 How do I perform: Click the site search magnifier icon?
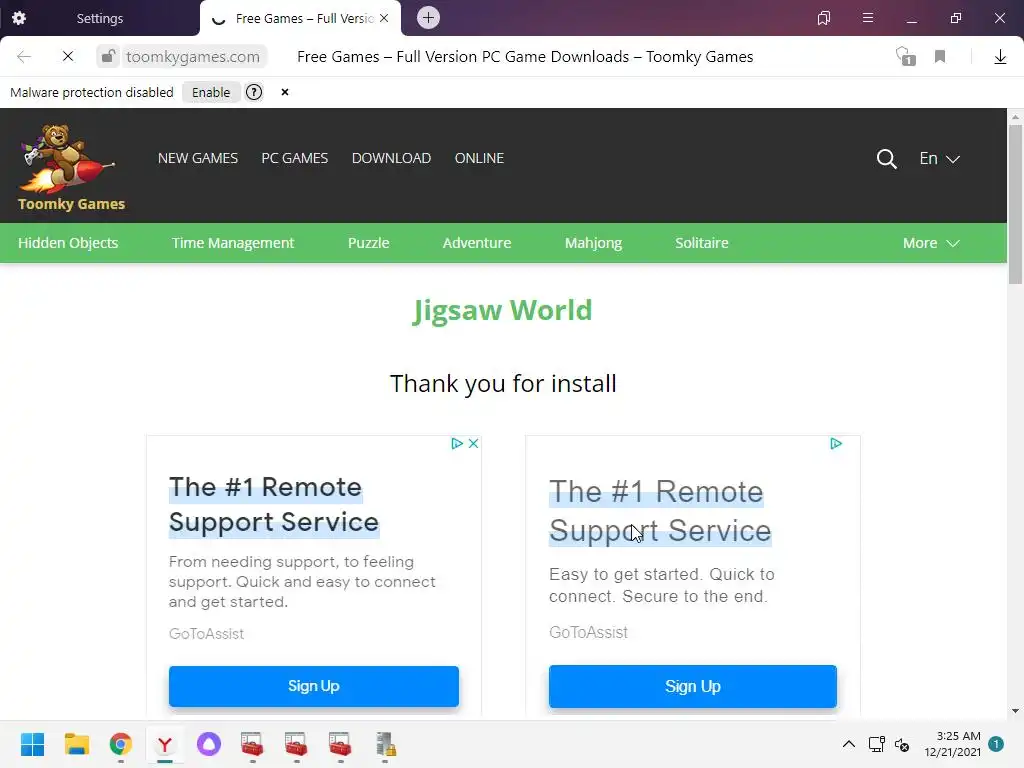[x=886, y=159]
